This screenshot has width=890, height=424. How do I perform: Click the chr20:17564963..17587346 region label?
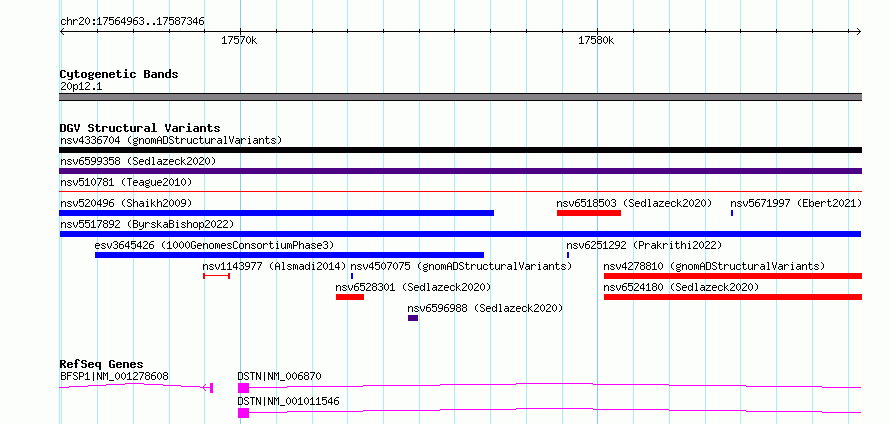[132, 22]
